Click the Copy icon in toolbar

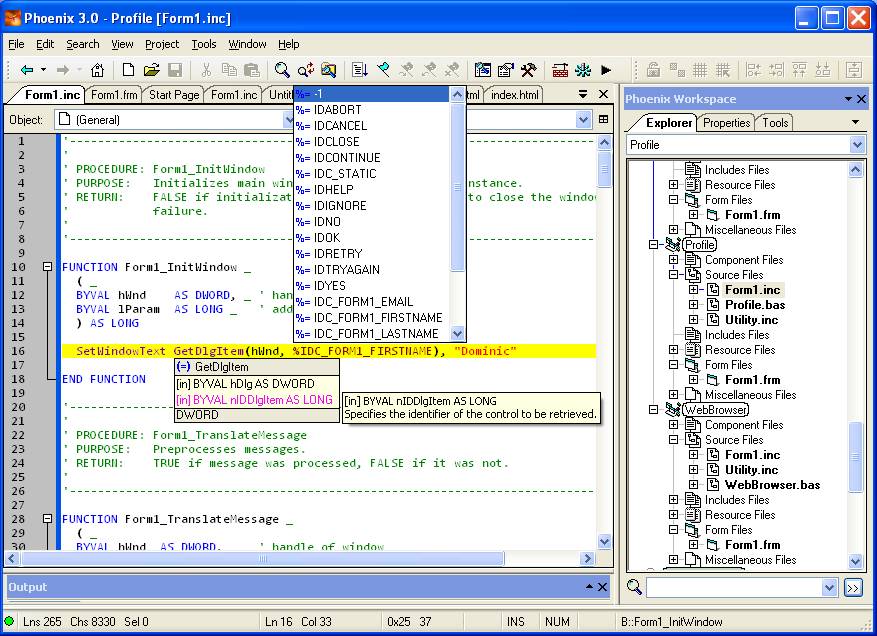point(229,70)
